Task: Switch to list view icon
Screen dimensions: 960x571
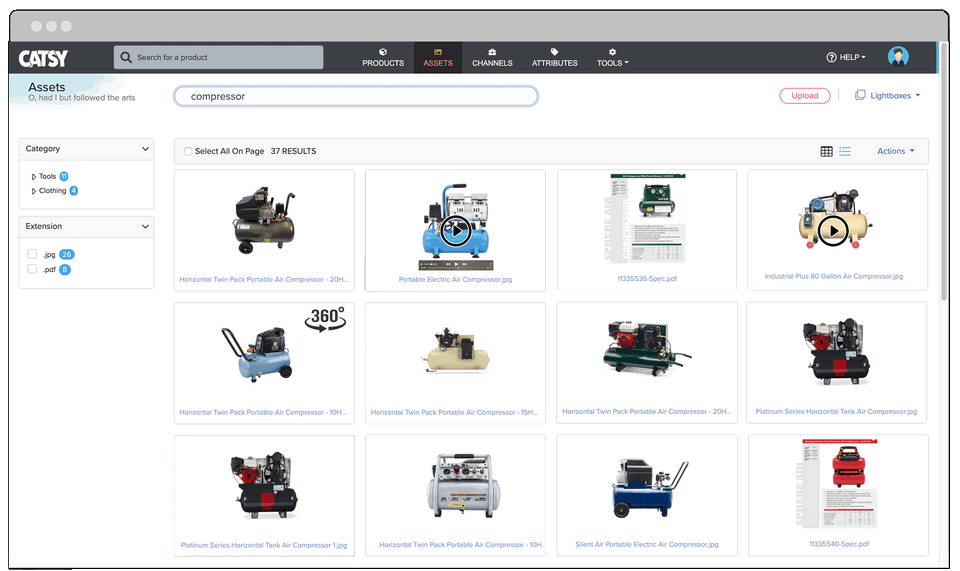Action: pos(845,152)
